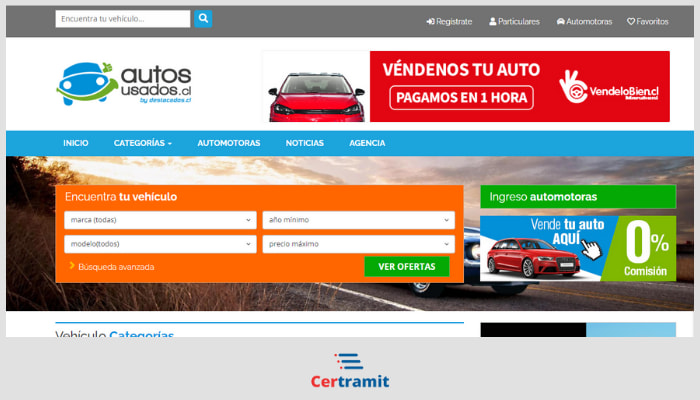Image resolution: width=700 pixels, height=400 pixels.
Task: Click the 'Véndenos tu auto' red banner
Action: [466, 86]
